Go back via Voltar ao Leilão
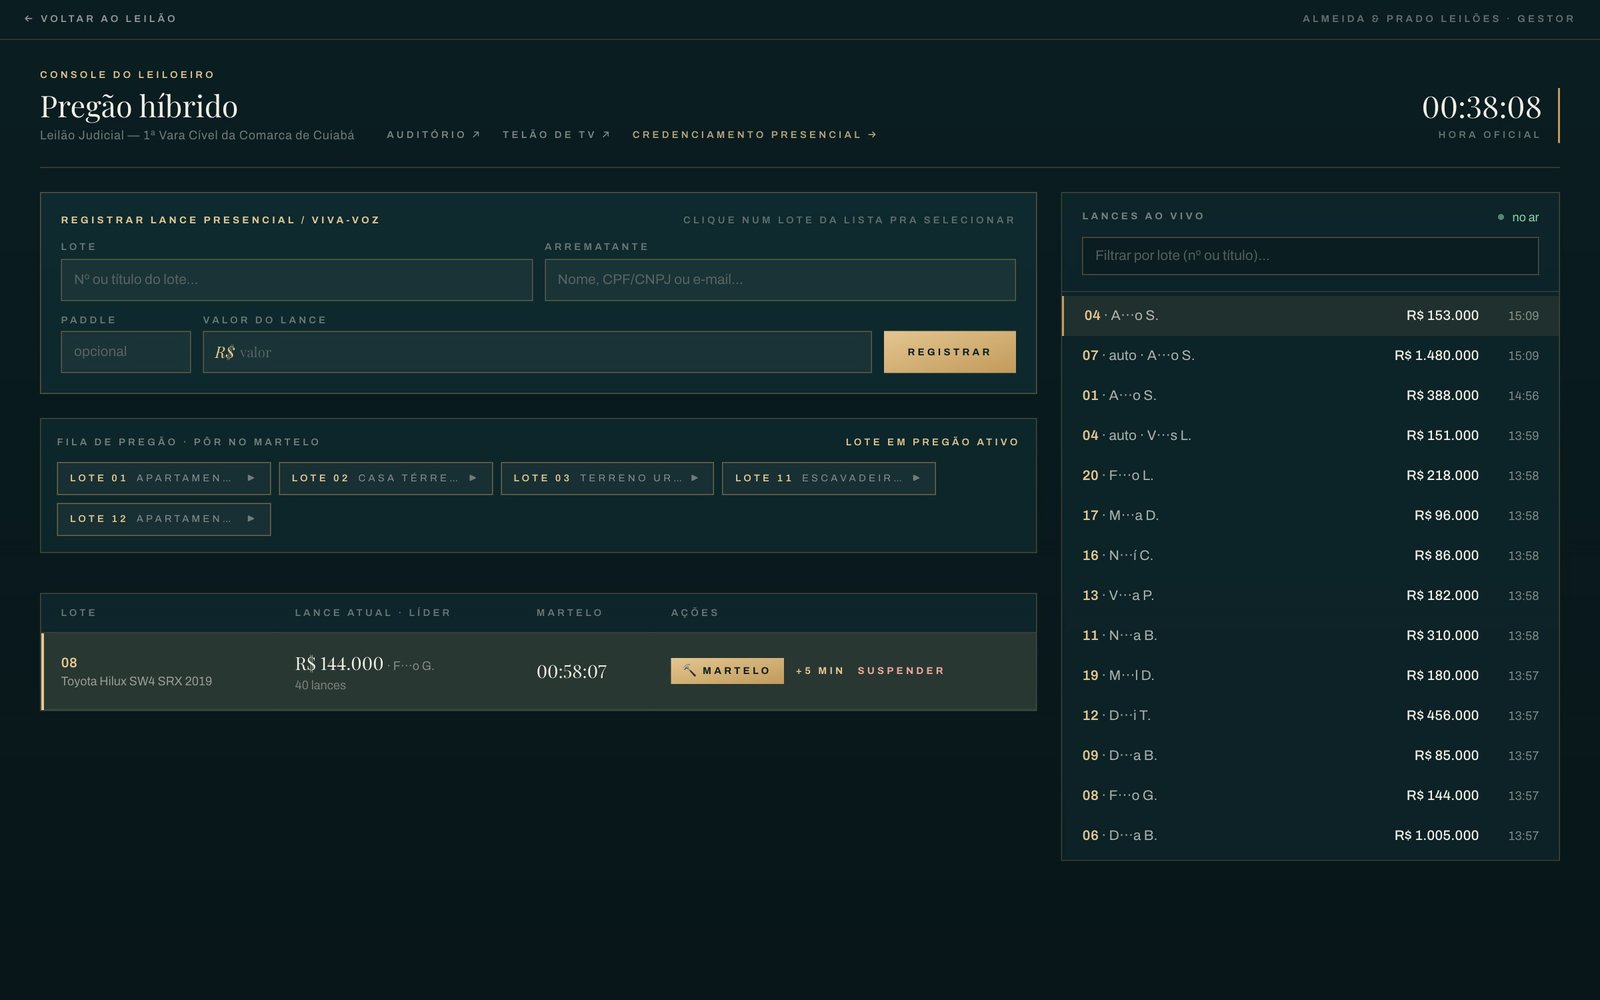 coord(100,18)
